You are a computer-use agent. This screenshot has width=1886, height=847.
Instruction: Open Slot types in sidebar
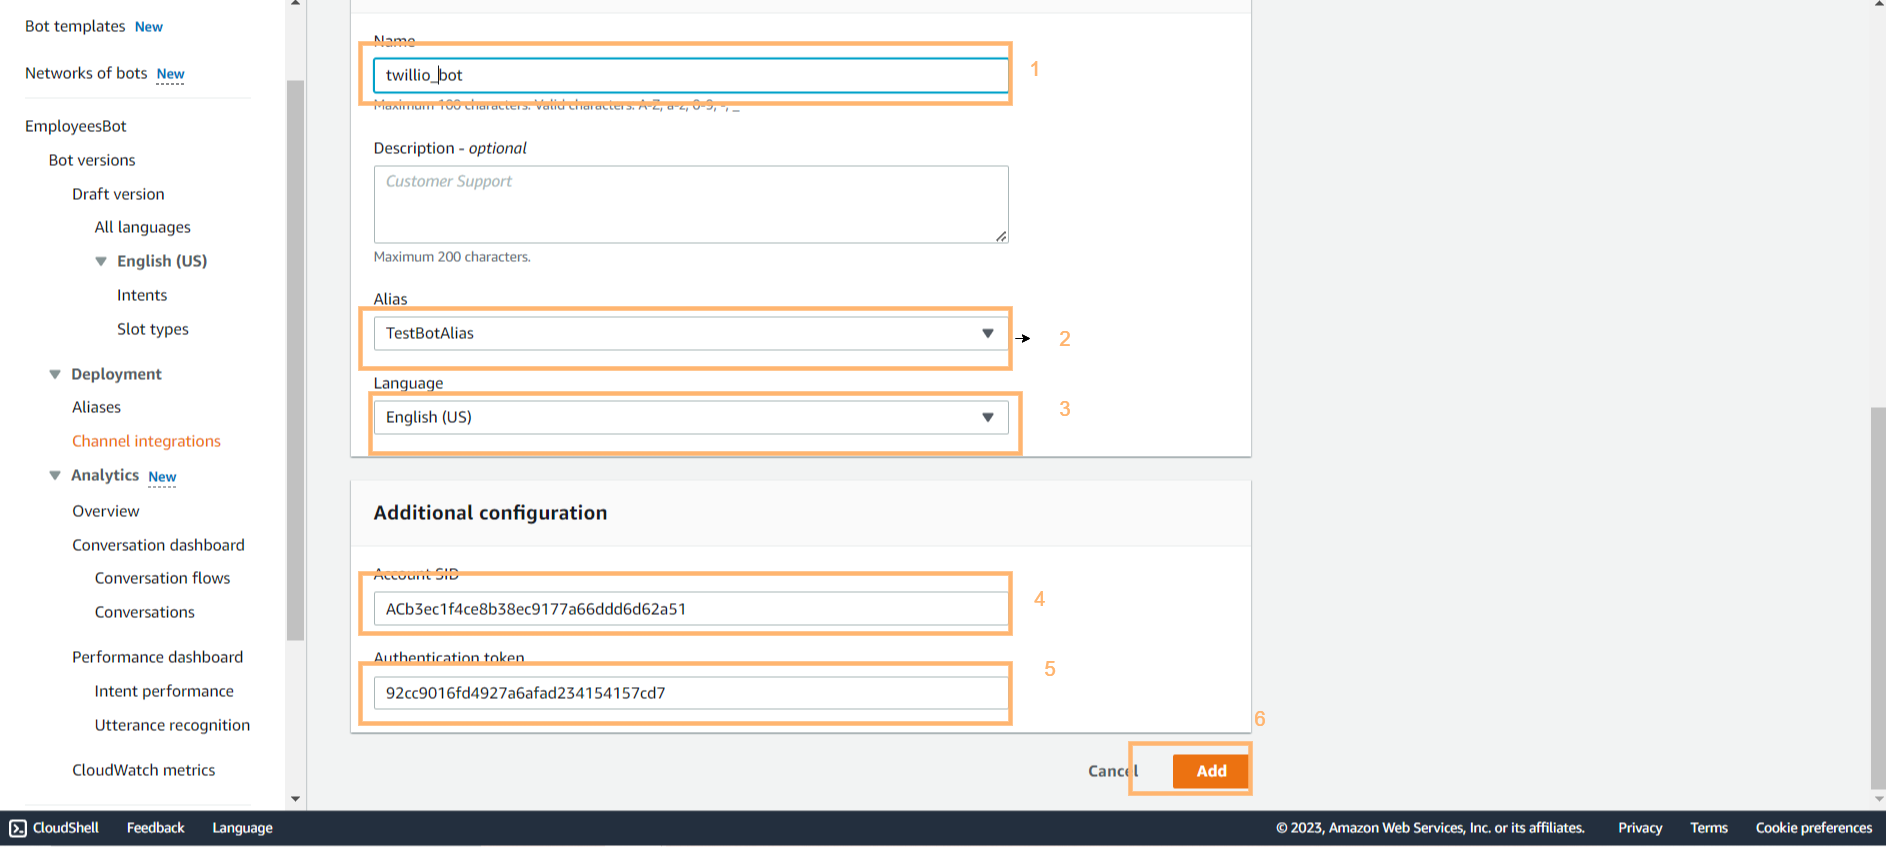point(153,329)
